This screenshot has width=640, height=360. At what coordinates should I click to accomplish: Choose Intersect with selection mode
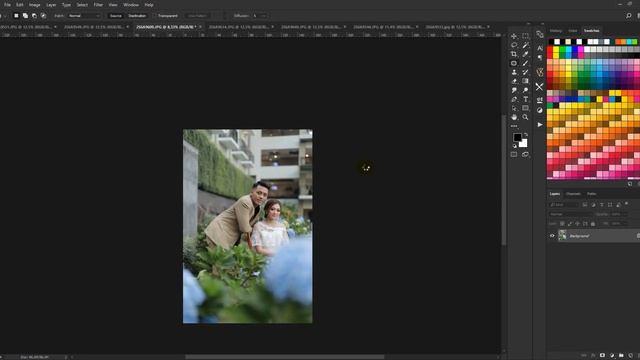43,16
